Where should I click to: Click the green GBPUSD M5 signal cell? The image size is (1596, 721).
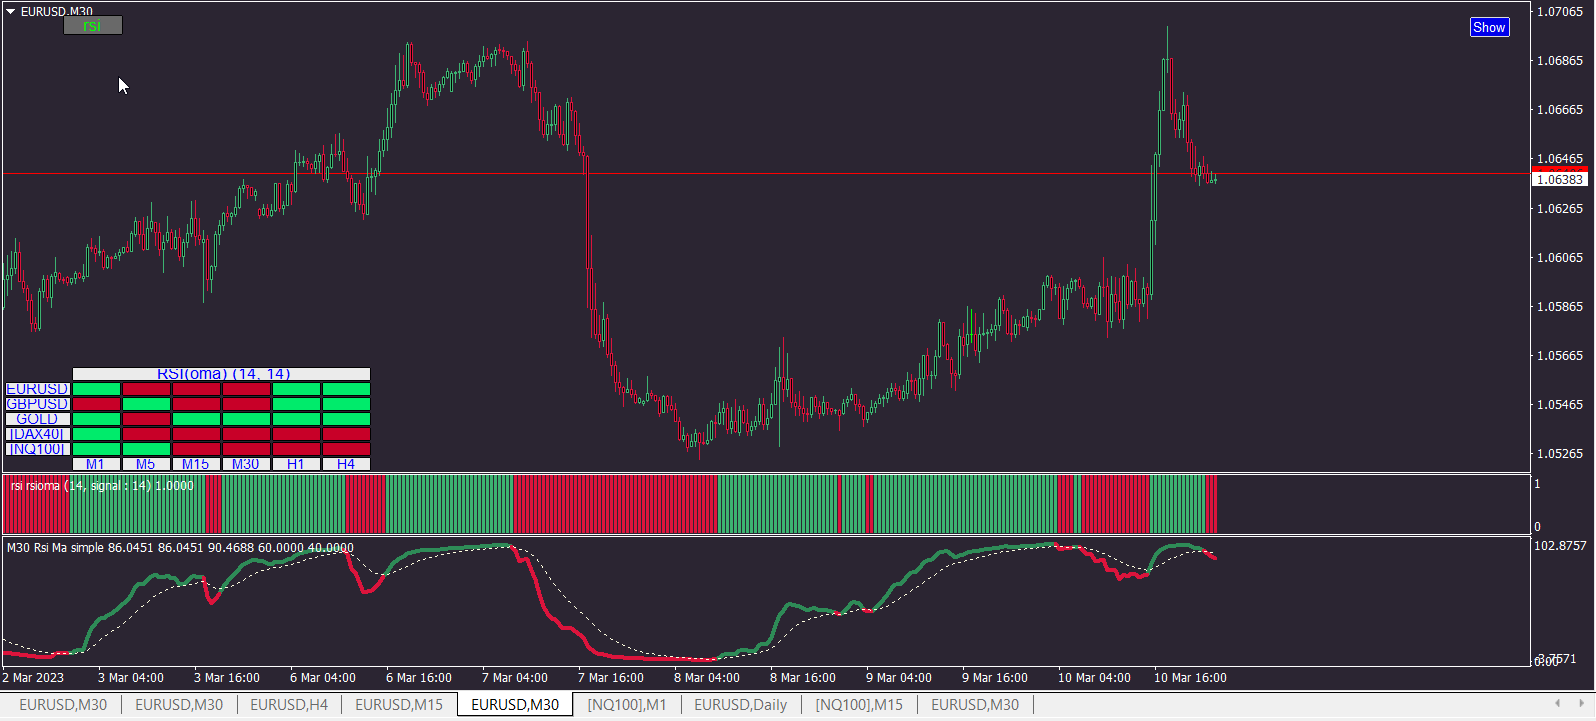[146, 404]
